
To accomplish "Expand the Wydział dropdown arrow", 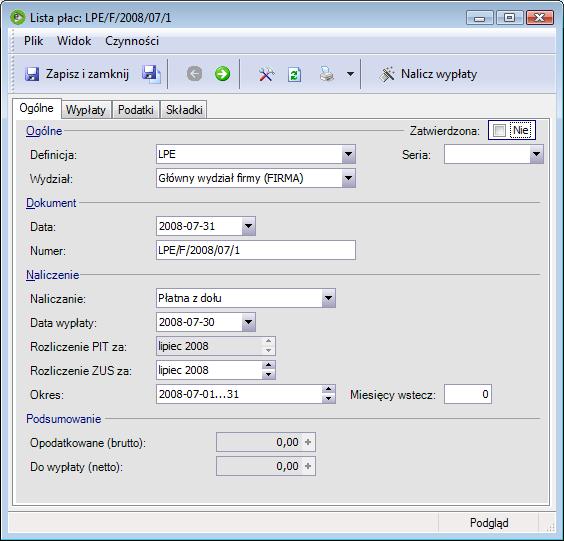I will [348, 178].
